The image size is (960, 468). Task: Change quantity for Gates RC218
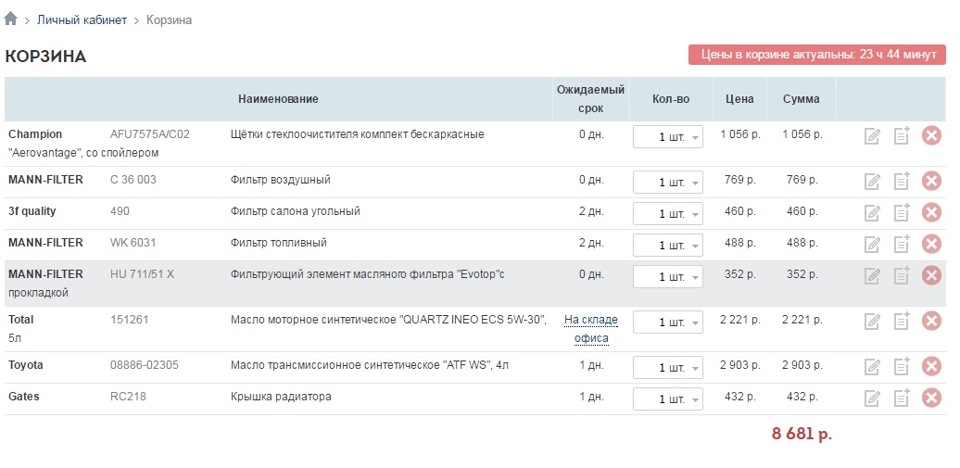coord(668,399)
